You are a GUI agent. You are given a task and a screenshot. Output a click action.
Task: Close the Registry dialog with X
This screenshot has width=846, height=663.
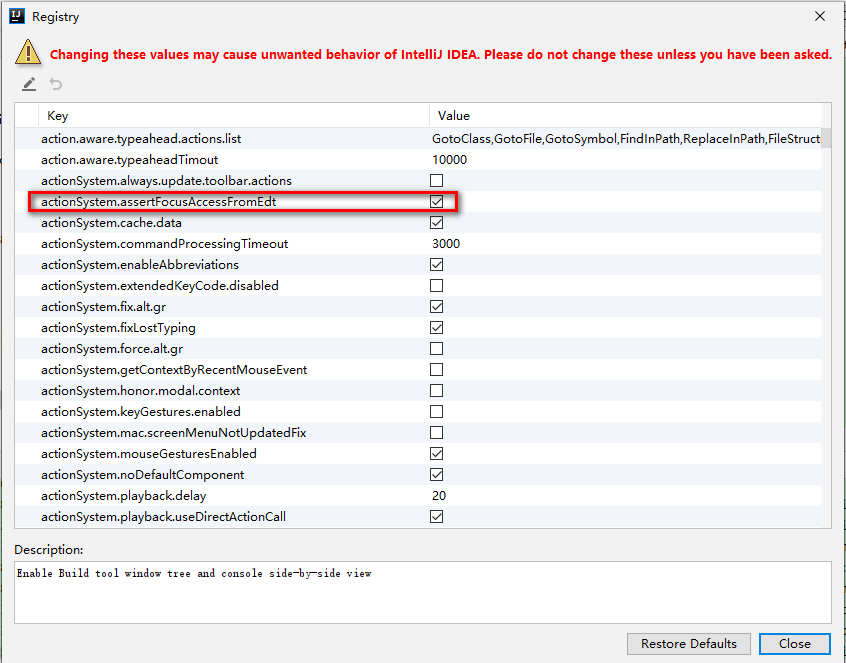tap(820, 16)
